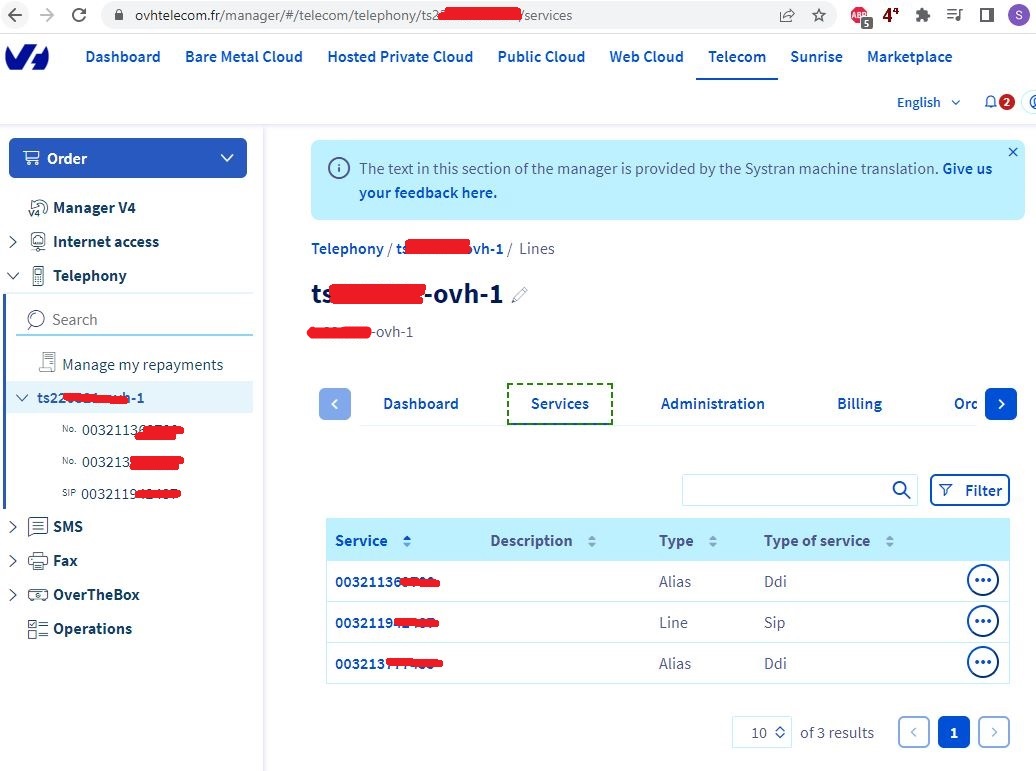Open the English language dropdown

928,102
